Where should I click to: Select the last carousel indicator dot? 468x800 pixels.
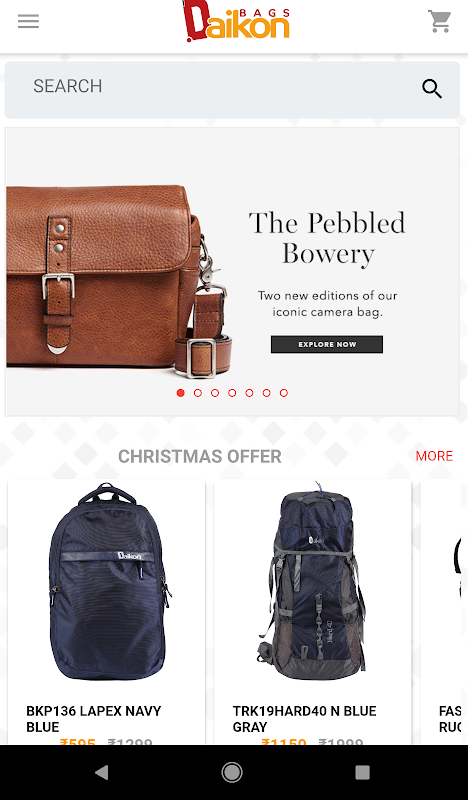point(284,393)
